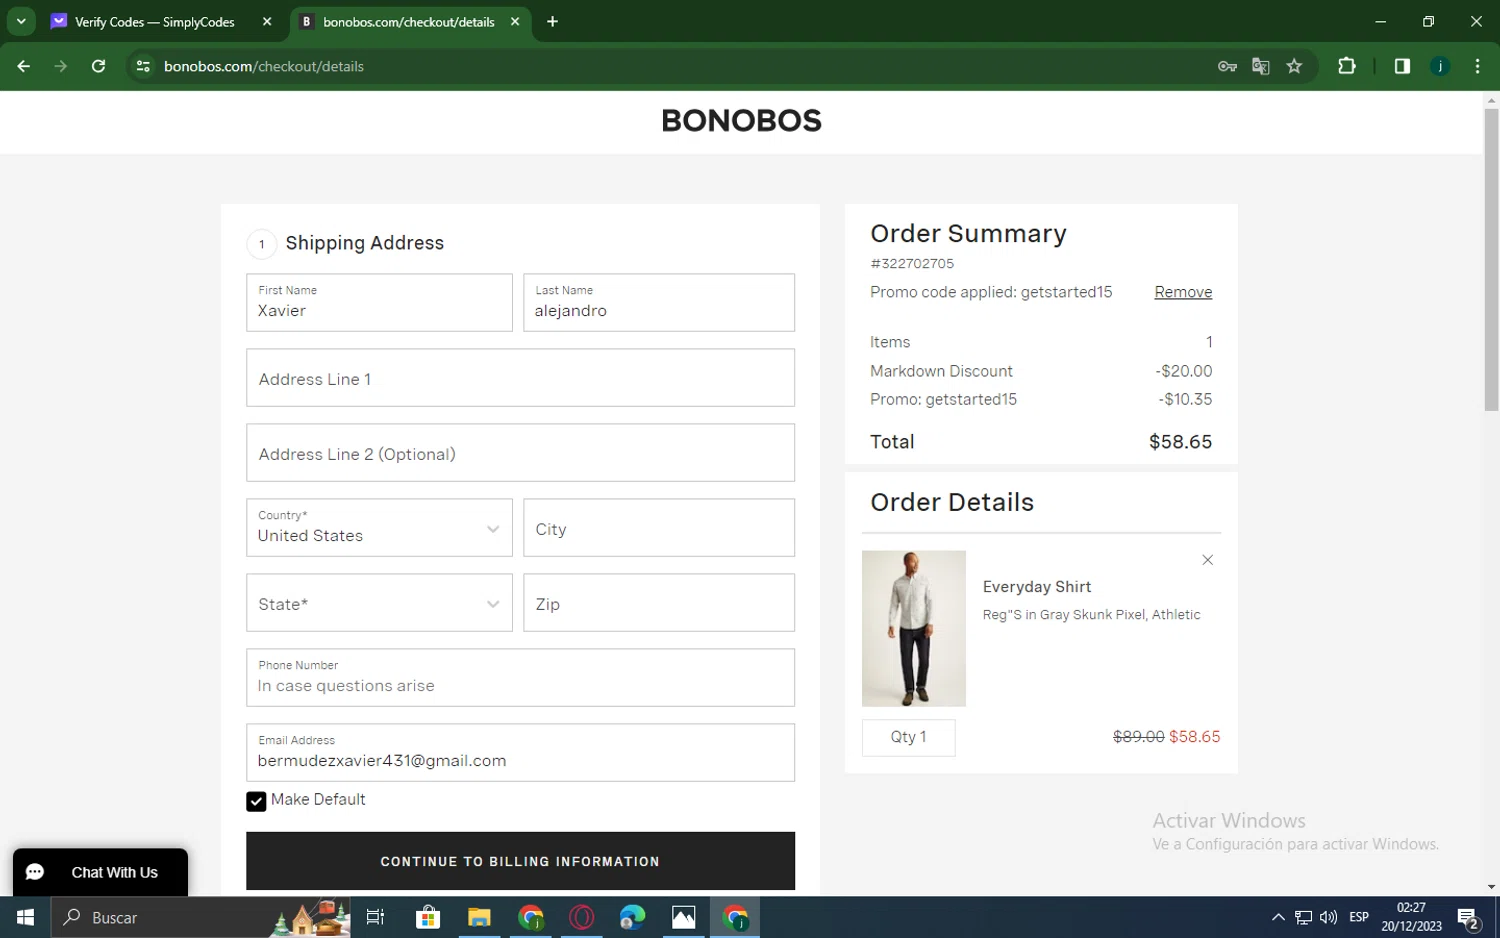Image resolution: width=1500 pixels, height=938 pixels.
Task: Bookmark this page with star icon
Action: click(1294, 66)
